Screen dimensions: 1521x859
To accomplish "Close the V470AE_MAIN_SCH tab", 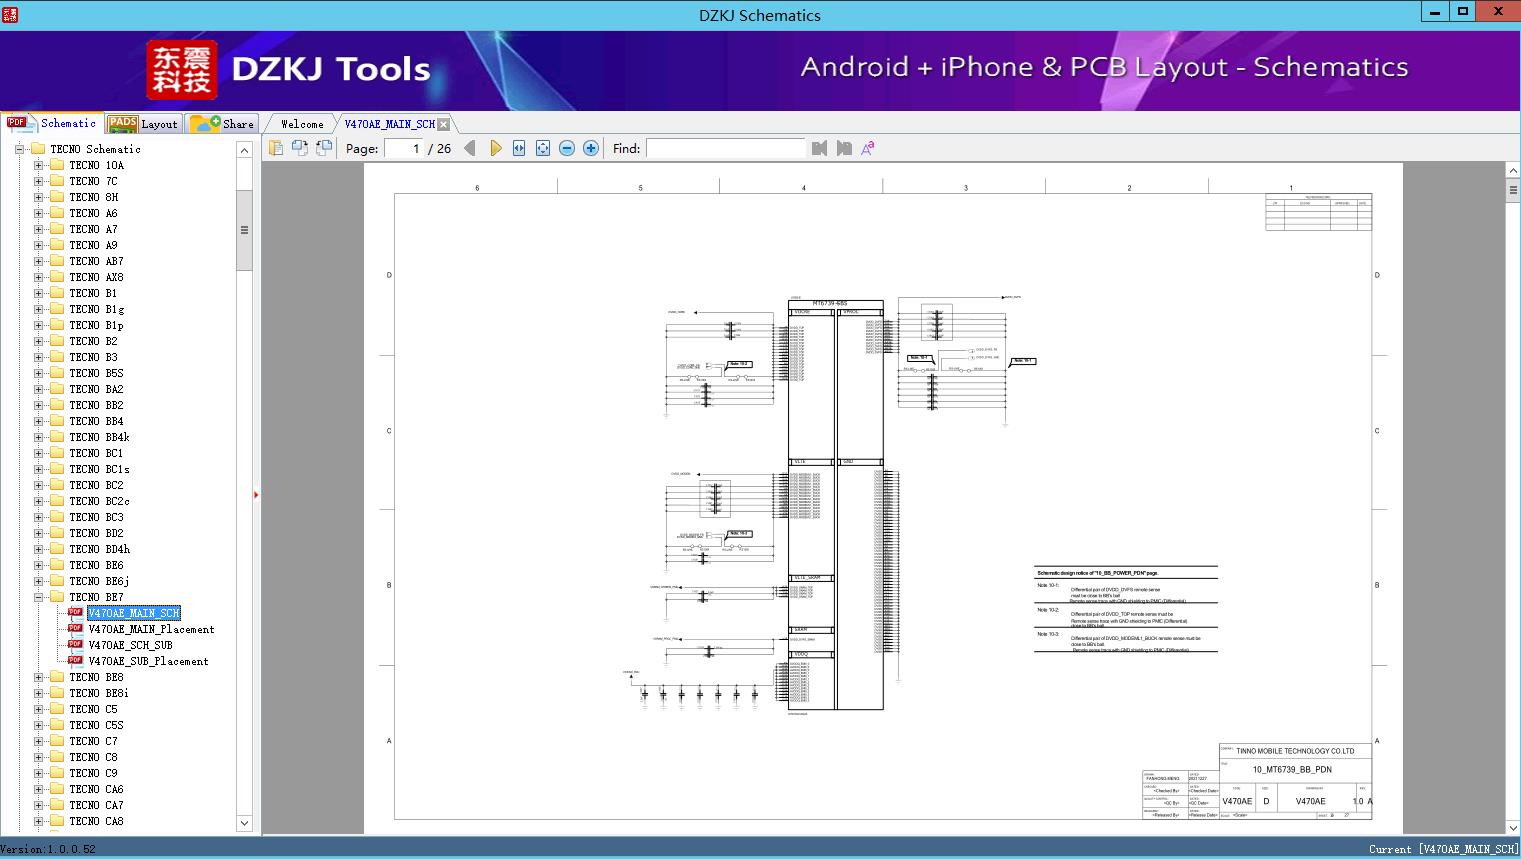I will (443, 124).
